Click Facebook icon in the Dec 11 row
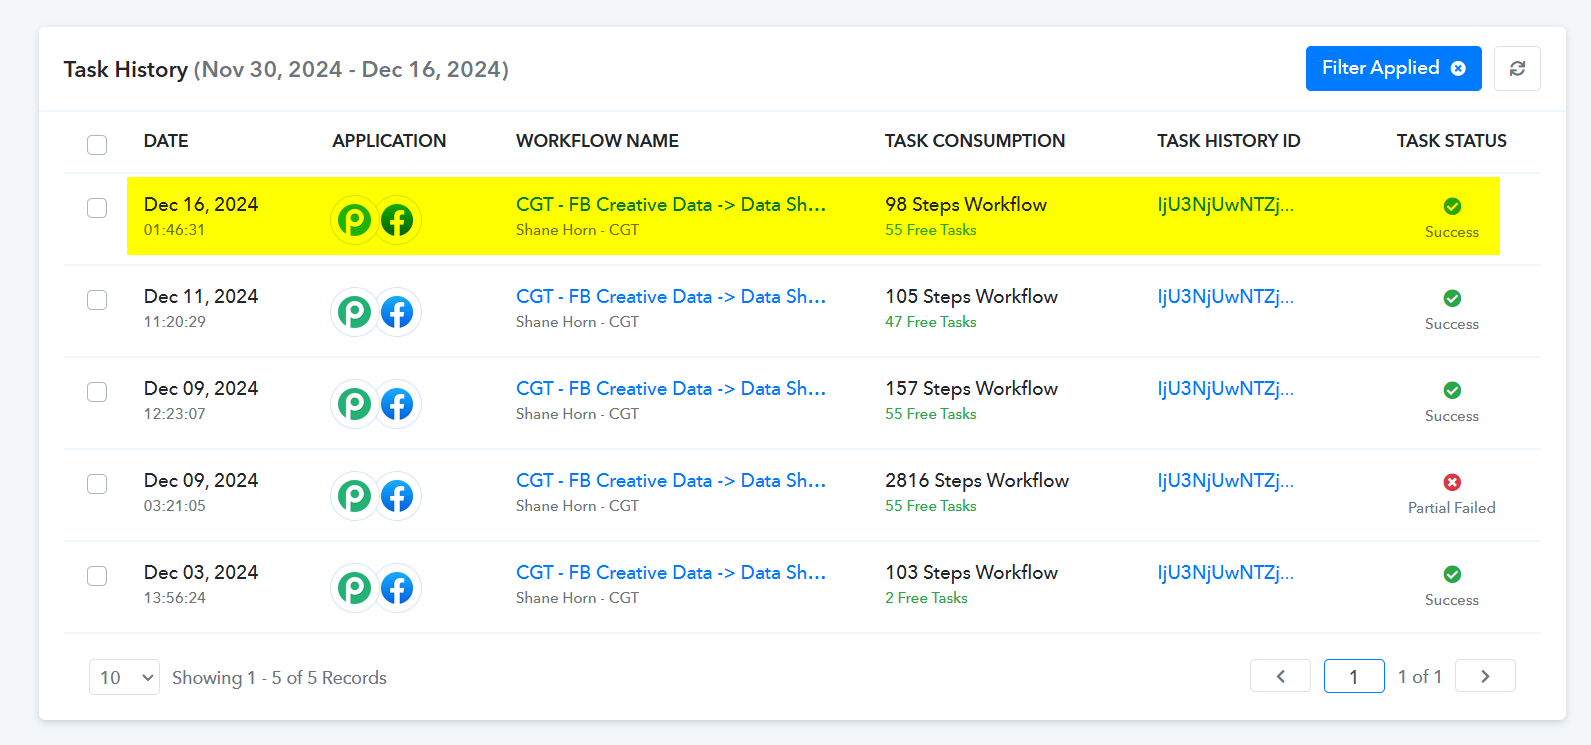 click(397, 312)
